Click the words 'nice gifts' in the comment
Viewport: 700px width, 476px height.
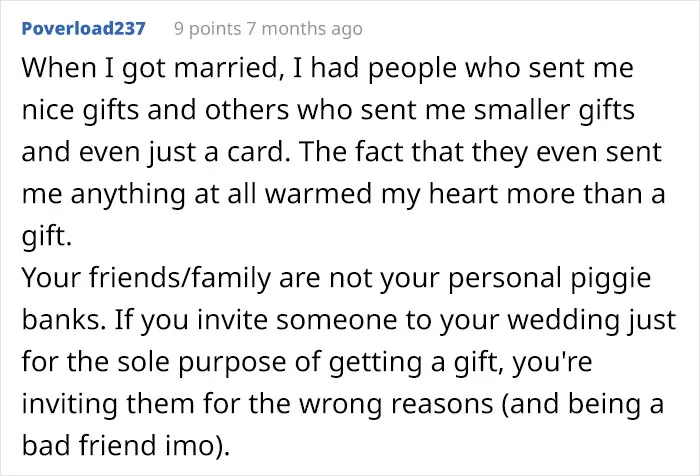coord(80,110)
